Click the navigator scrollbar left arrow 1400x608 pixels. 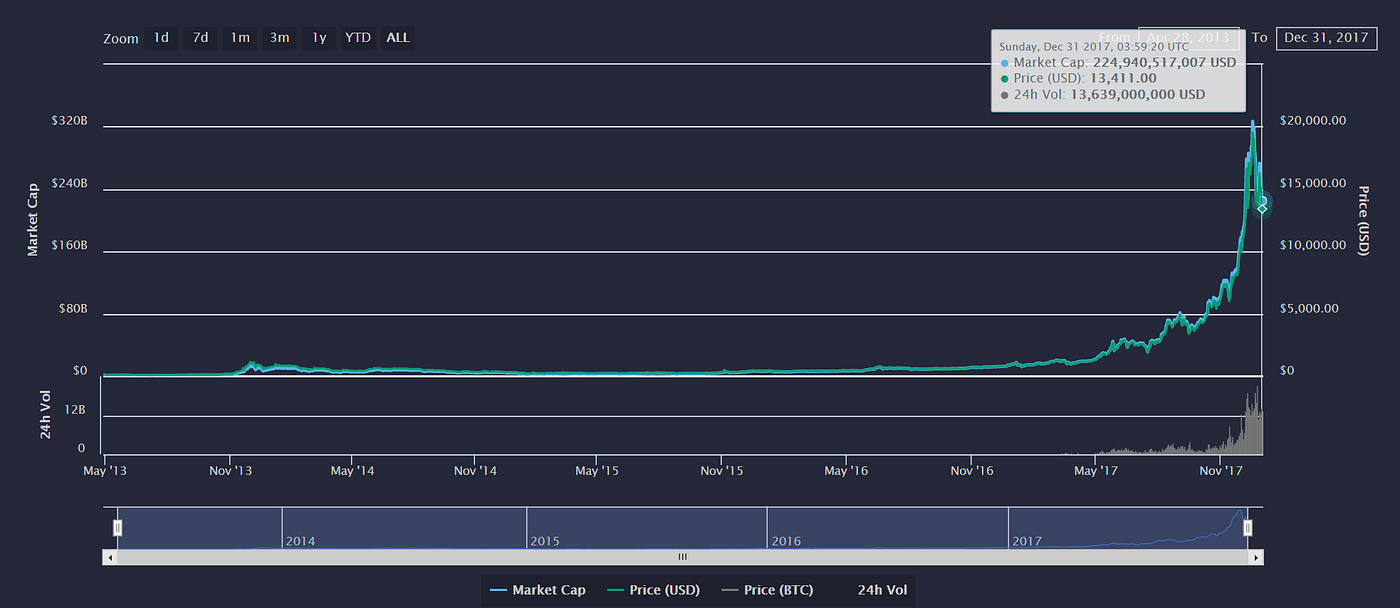109,557
